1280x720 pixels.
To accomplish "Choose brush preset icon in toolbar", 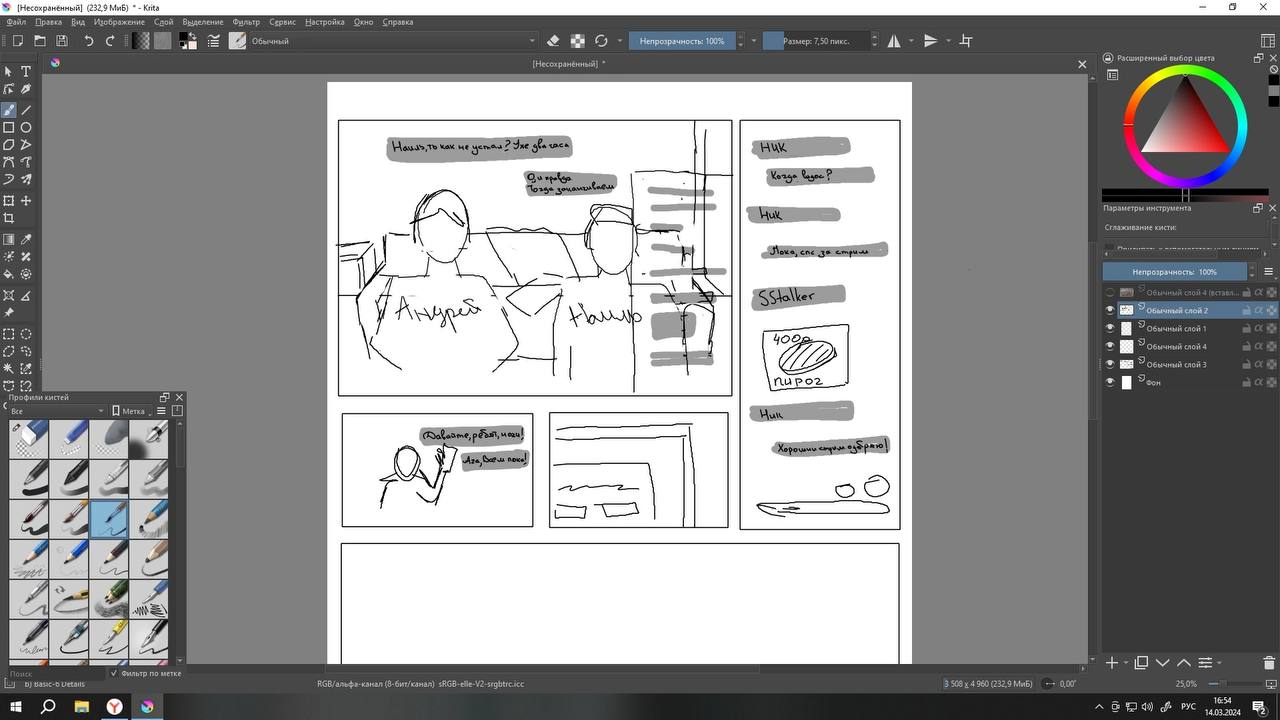I will tap(237, 41).
